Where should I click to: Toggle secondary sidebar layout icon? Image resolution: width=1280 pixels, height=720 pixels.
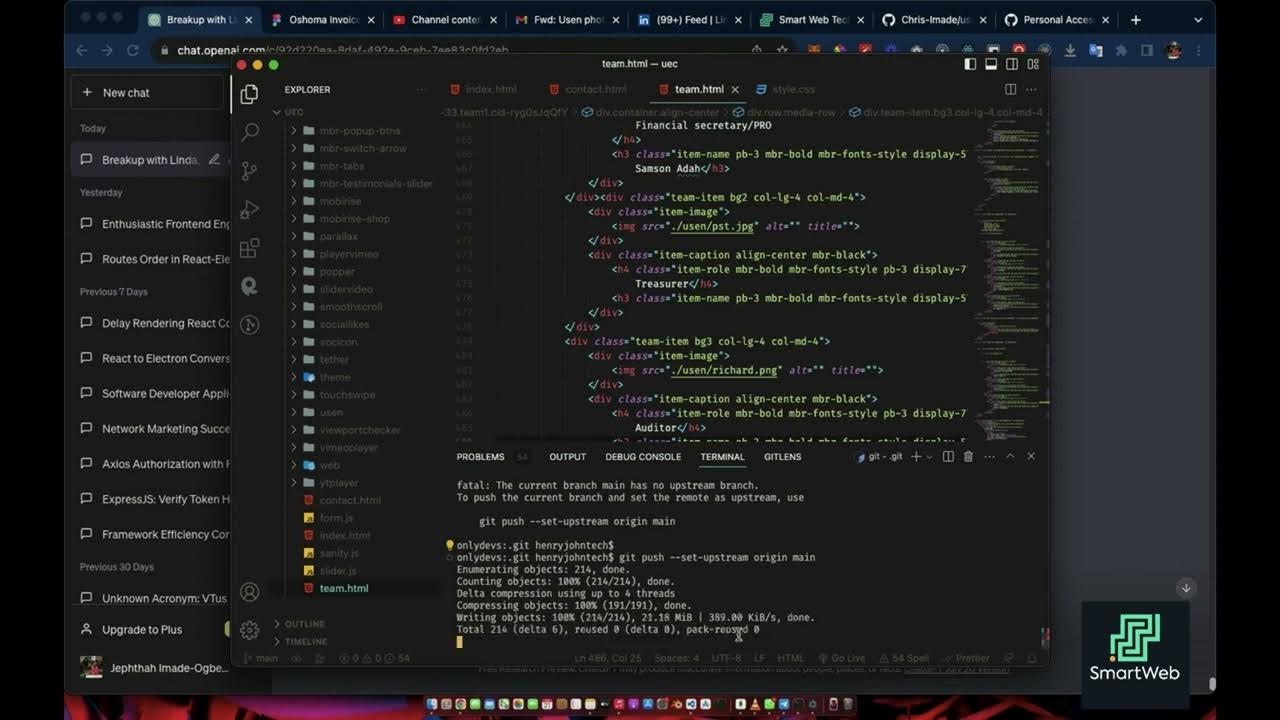[1012, 64]
